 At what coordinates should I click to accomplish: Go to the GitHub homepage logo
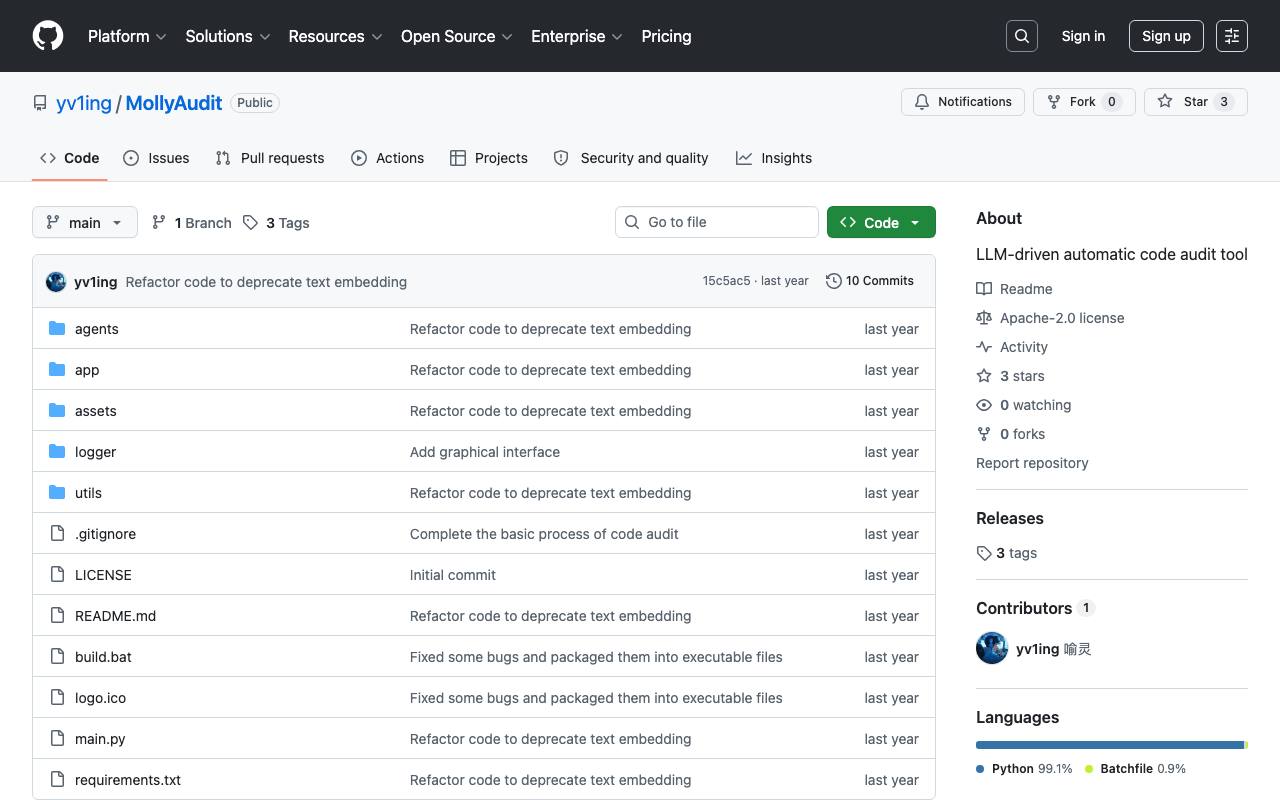[48, 36]
